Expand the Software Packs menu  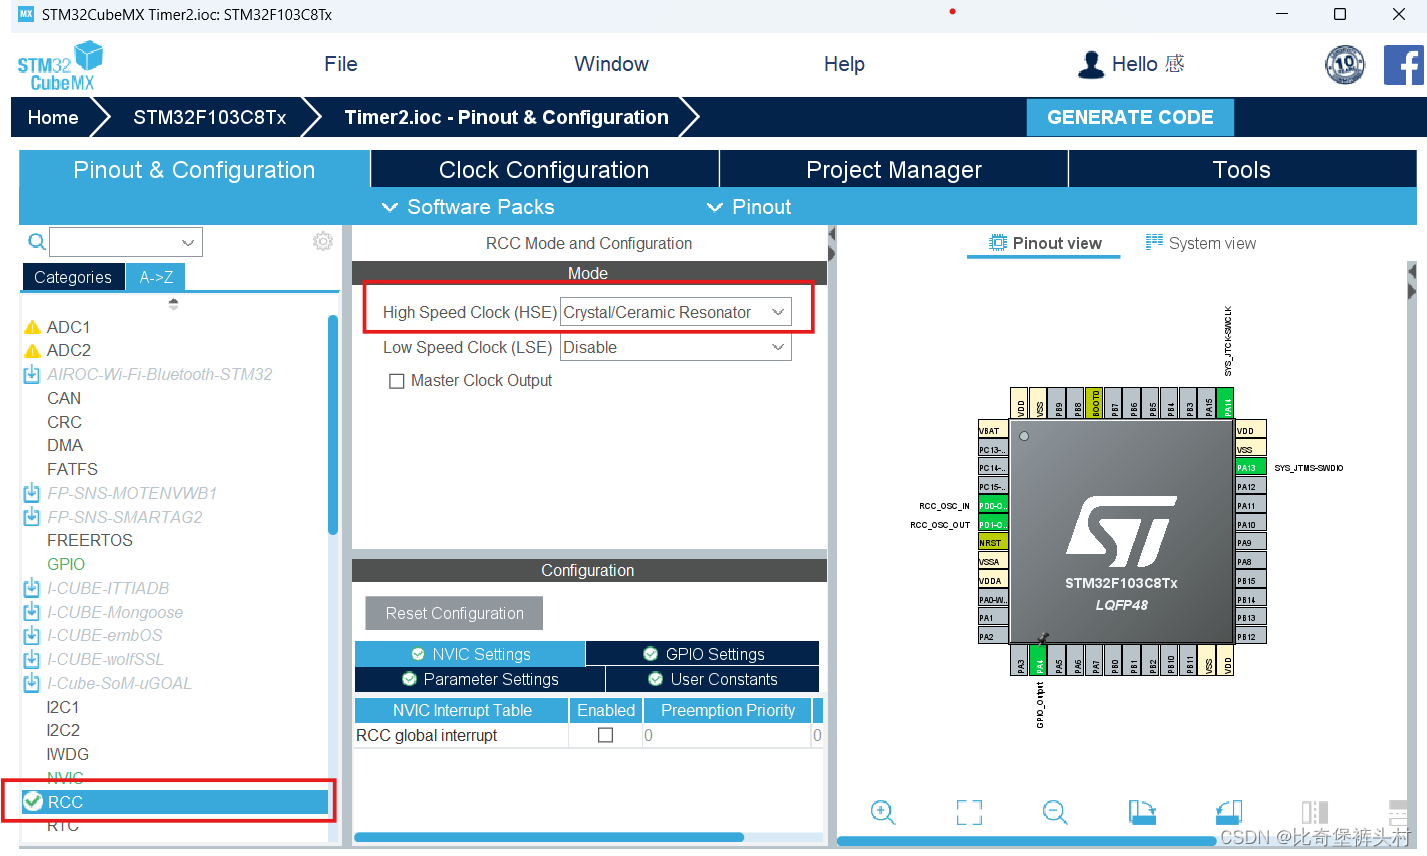[x=468, y=207]
